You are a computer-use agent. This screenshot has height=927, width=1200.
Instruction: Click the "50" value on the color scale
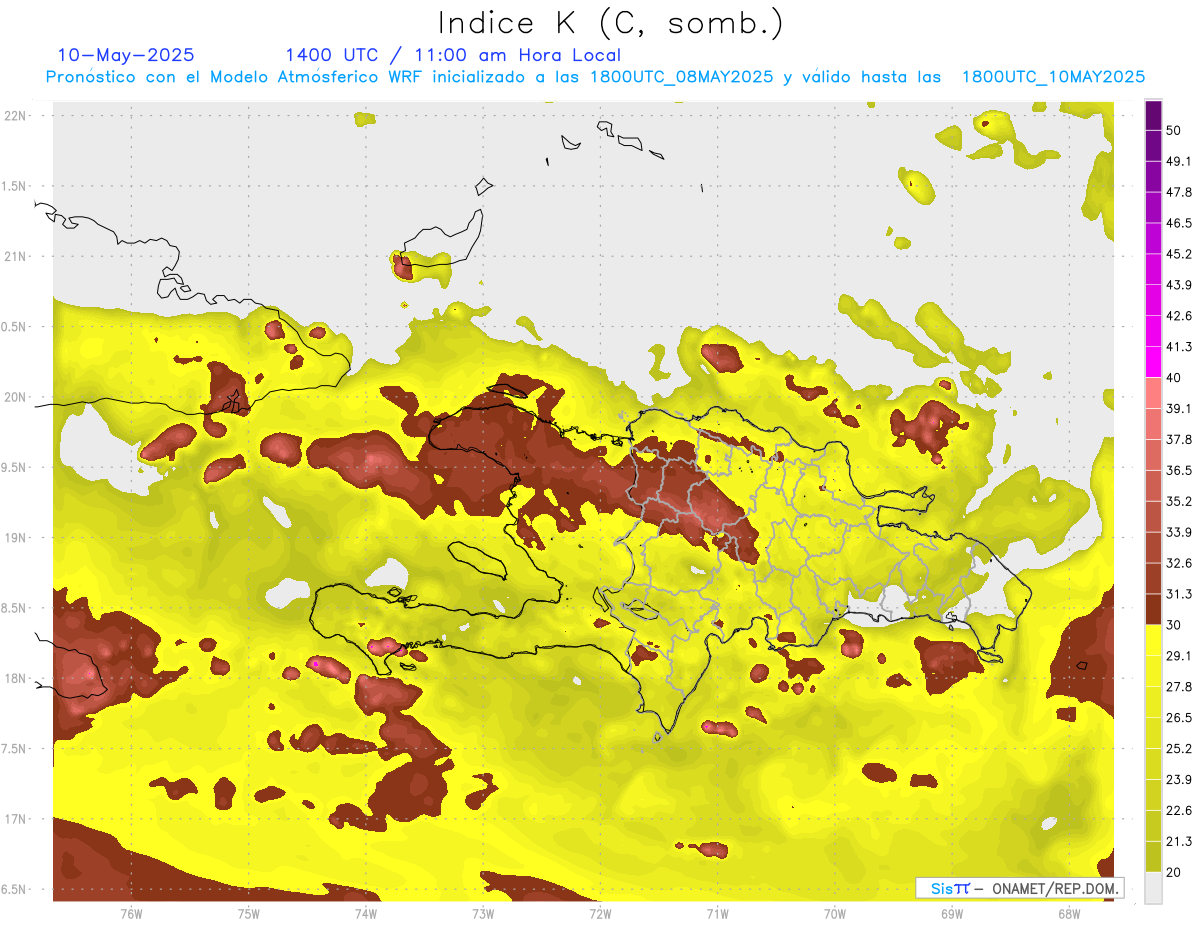[x=1175, y=131]
